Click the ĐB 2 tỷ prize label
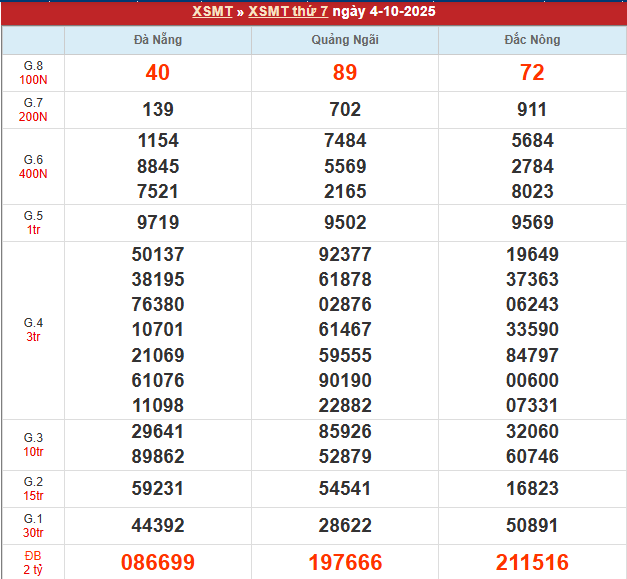 (33, 562)
